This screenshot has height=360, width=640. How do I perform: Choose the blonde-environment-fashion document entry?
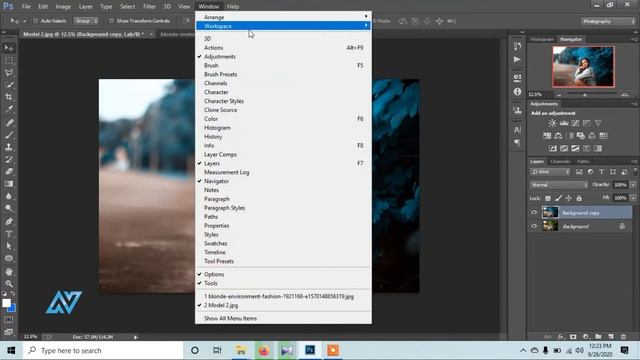tap(283, 296)
